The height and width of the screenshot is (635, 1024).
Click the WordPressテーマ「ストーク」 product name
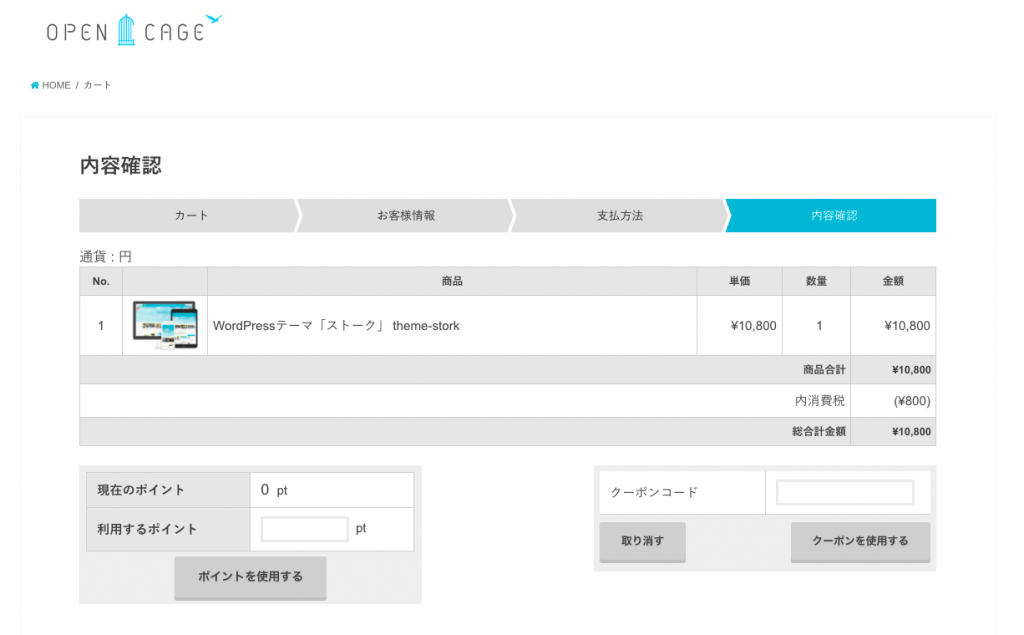pyautogui.click(x=336, y=326)
